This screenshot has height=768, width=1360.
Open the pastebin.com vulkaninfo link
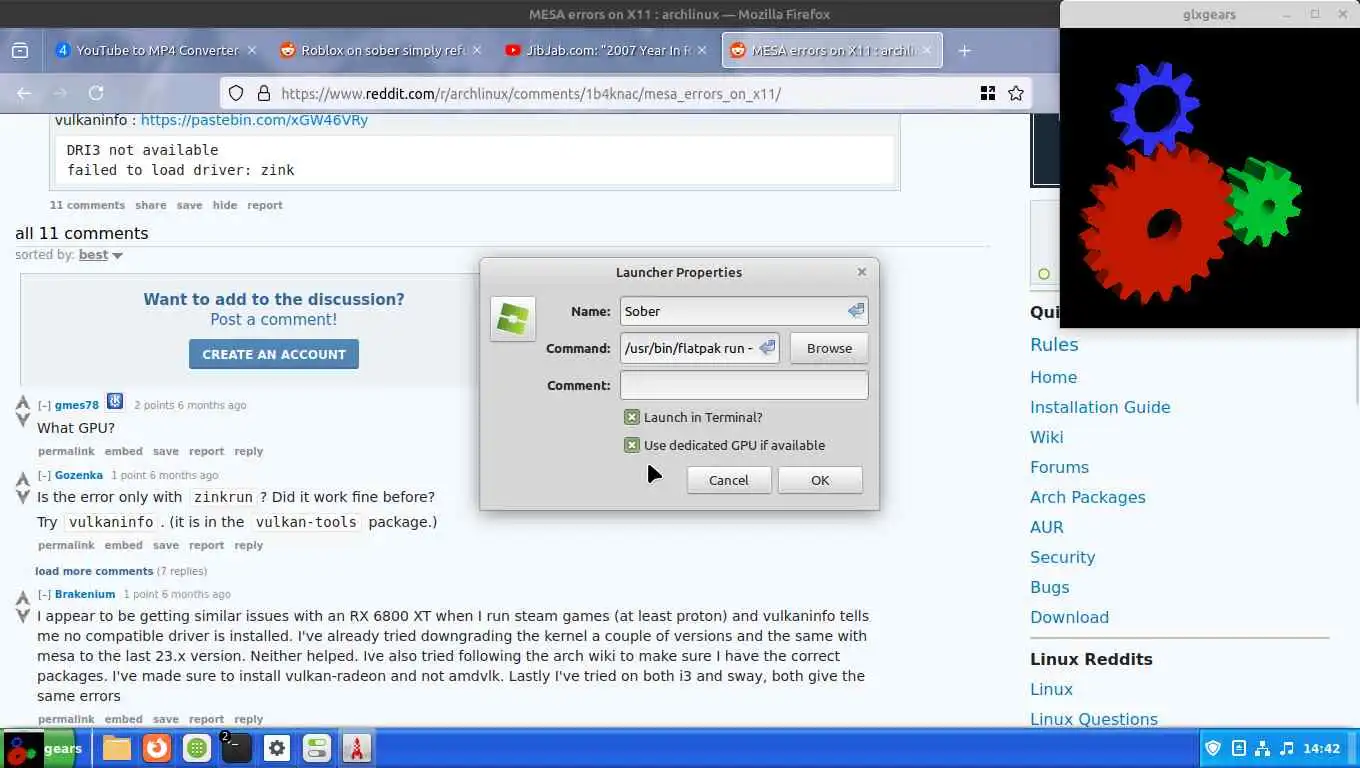(x=254, y=120)
